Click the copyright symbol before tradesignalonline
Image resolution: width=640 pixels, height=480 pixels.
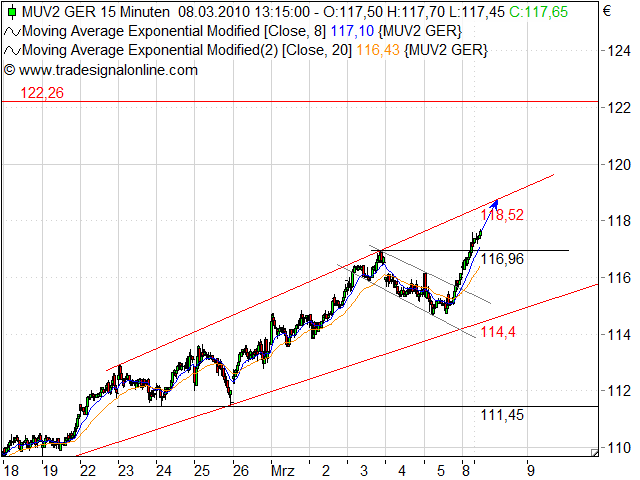[9, 69]
